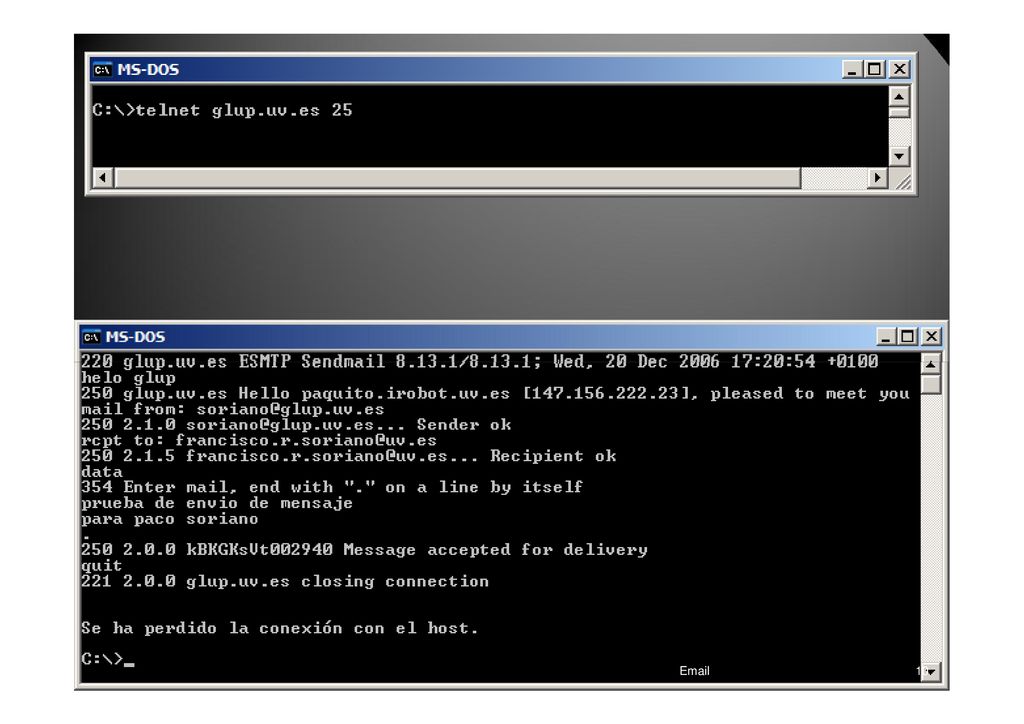
Task: Click the lower window's vertical scrollbar thumb
Action: pyautogui.click(x=931, y=385)
